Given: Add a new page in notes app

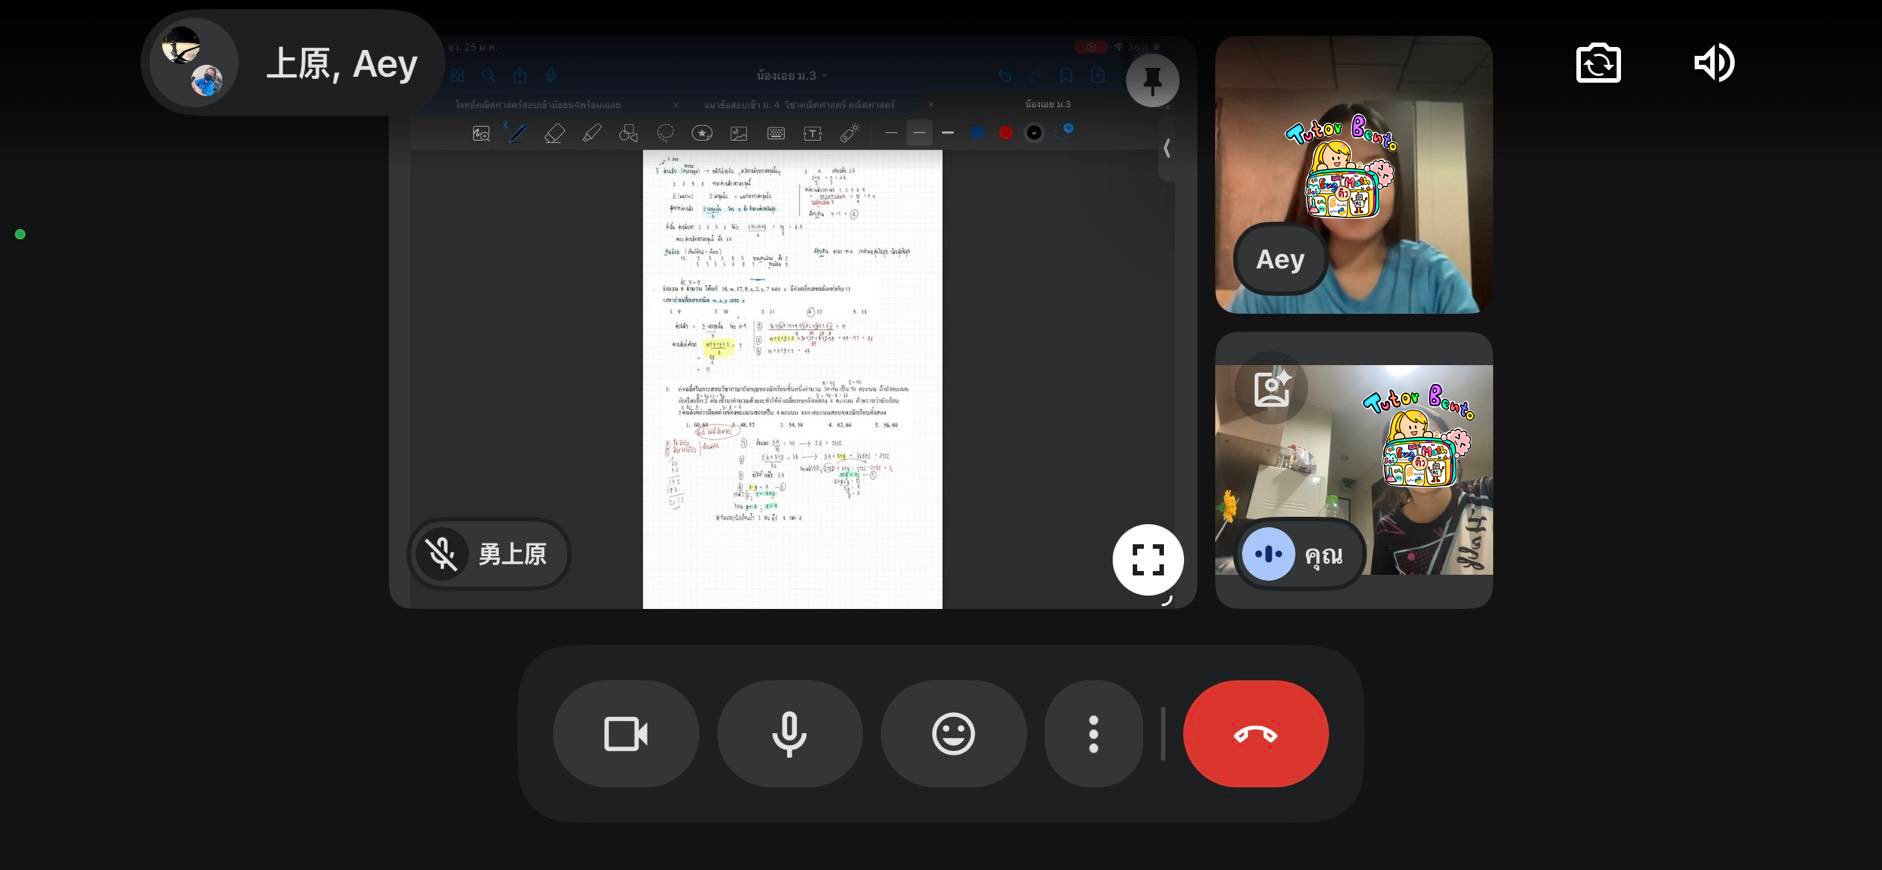Looking at the screenshot, I should 1098,75.
